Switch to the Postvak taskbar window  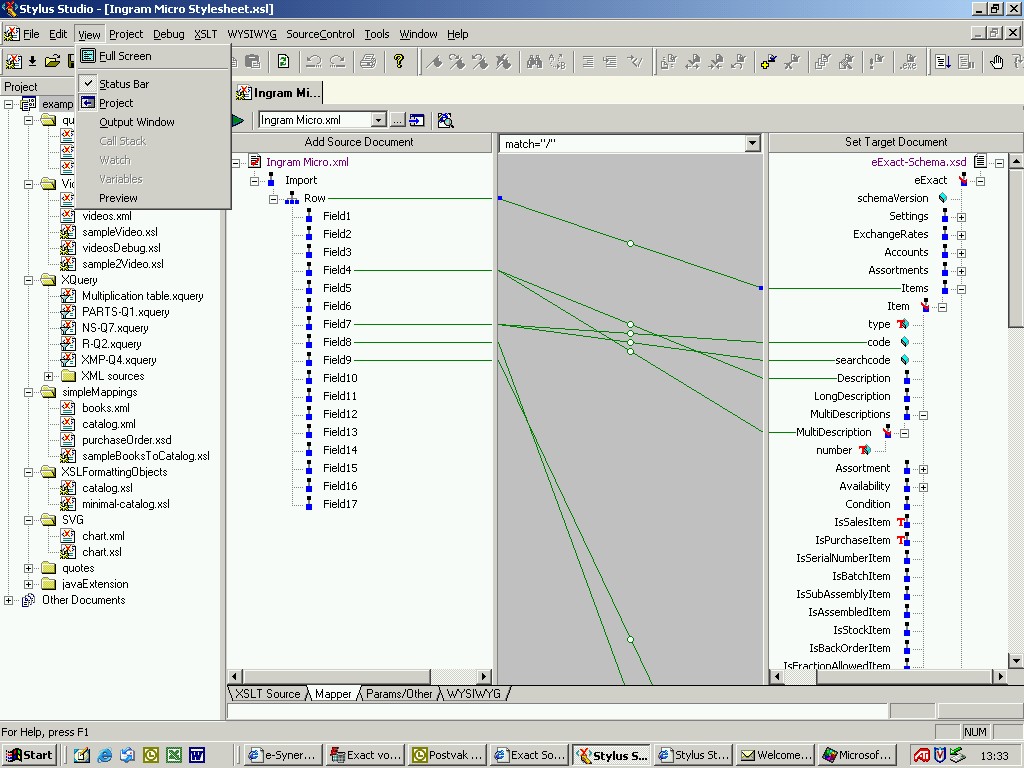[448, 756]
